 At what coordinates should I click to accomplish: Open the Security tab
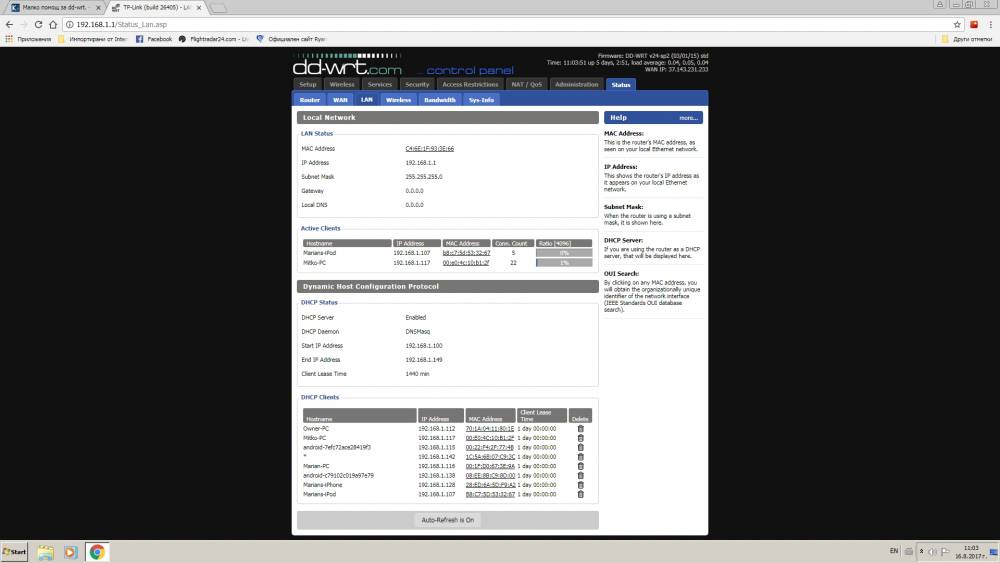417,84
